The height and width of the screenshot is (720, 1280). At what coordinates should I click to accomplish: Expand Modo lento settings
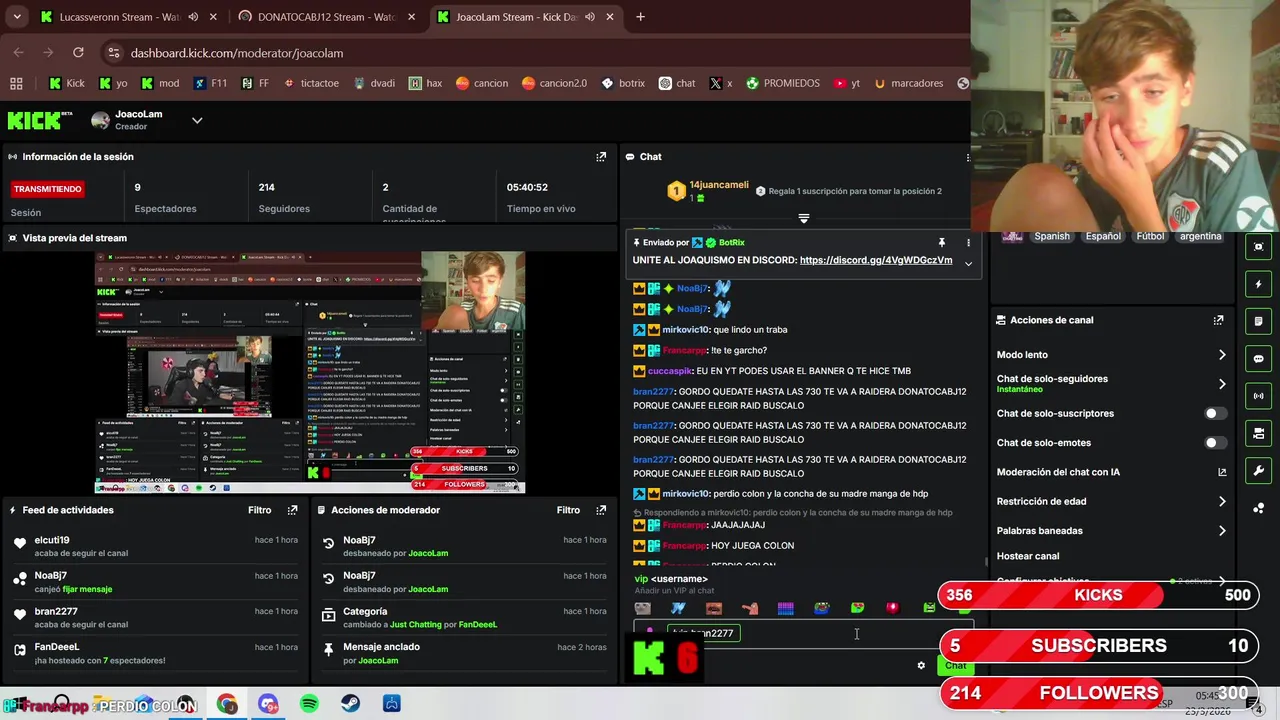(x=1221, y=355)
